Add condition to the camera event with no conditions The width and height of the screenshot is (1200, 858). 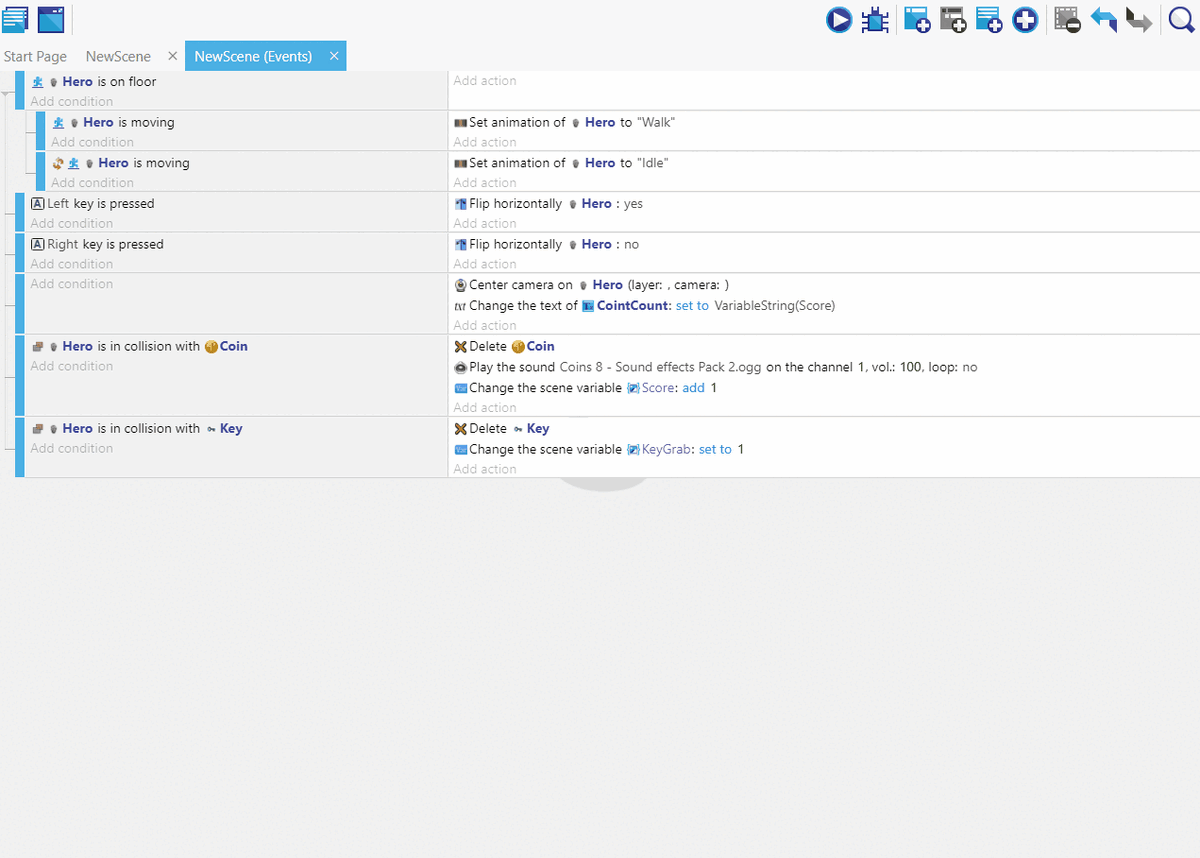tap(71, 284)
